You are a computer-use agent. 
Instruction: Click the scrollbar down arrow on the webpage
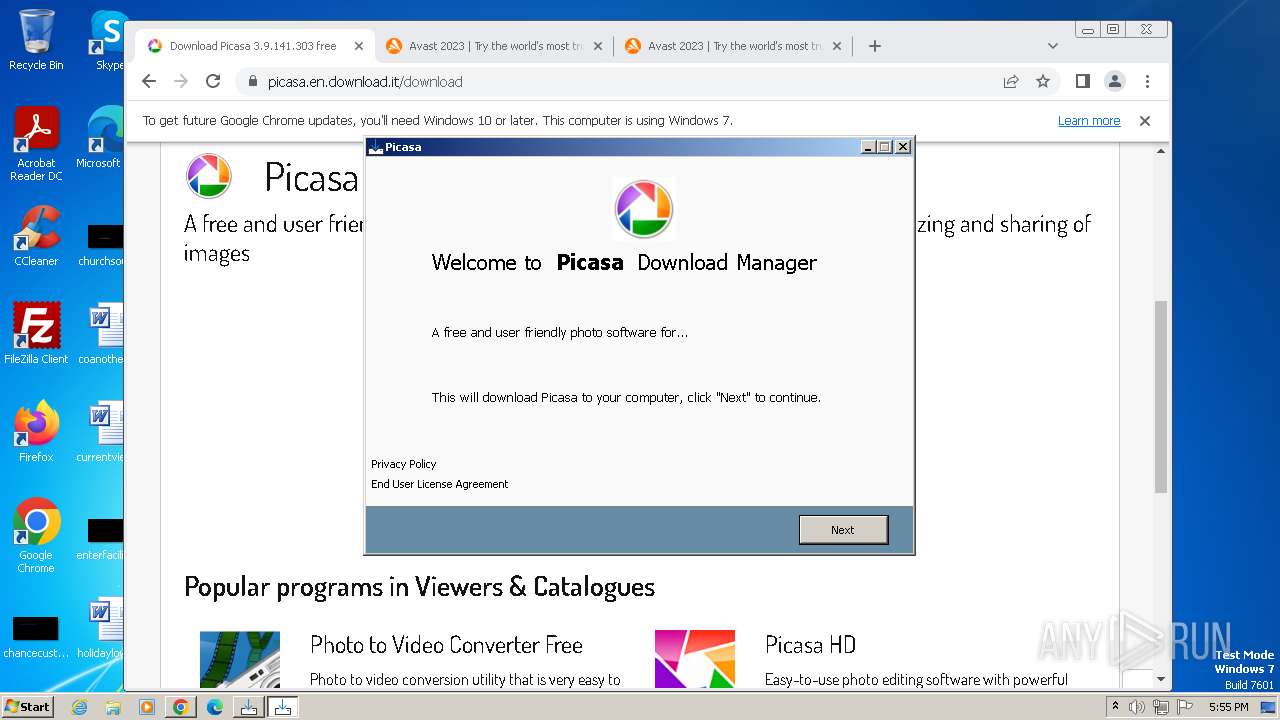(x=1161, y=679)
